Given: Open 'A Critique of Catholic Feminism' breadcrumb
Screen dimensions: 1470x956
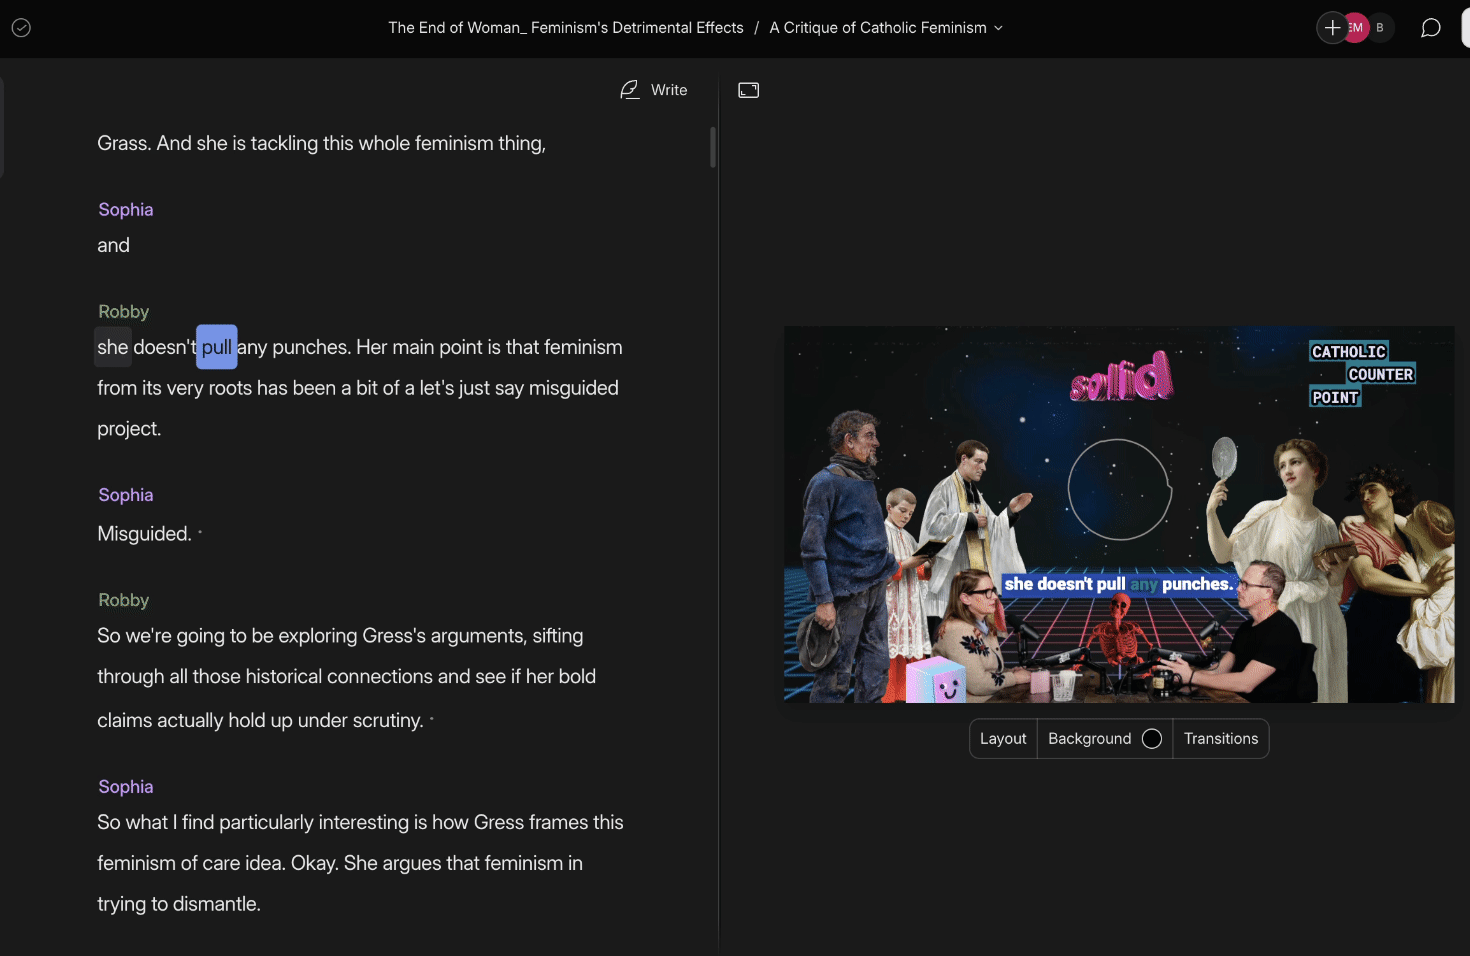Looking at the screenshot, I should (878, 28).
